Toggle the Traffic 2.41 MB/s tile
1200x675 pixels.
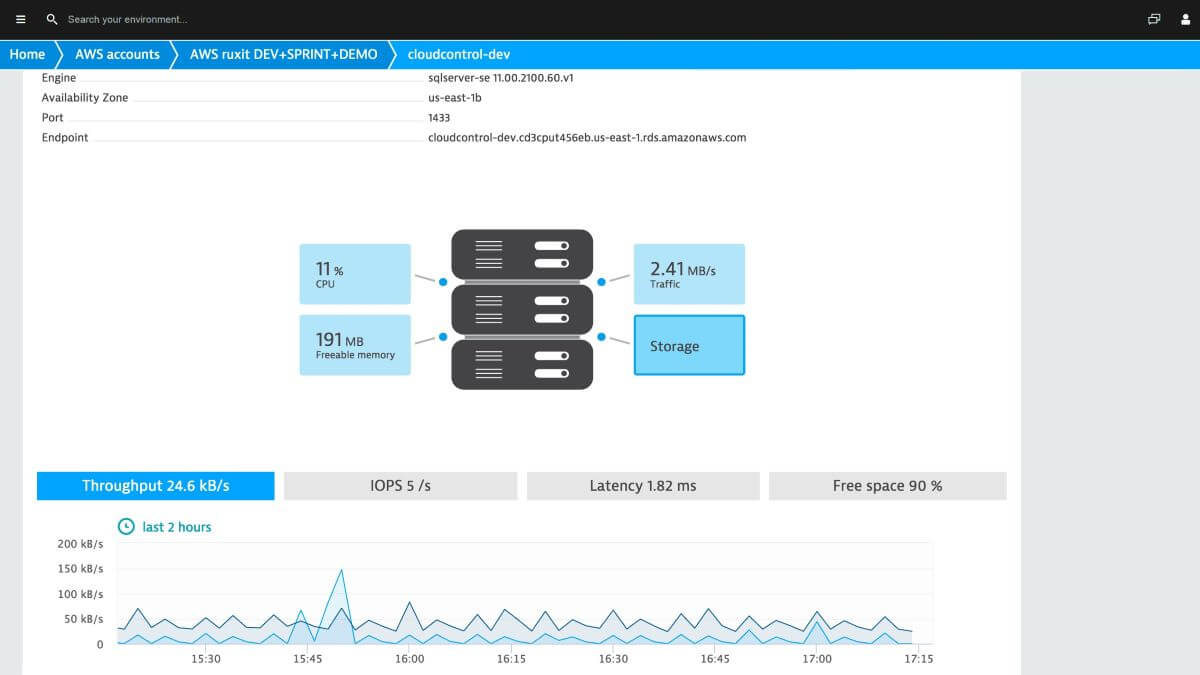(x=689, y=273)
